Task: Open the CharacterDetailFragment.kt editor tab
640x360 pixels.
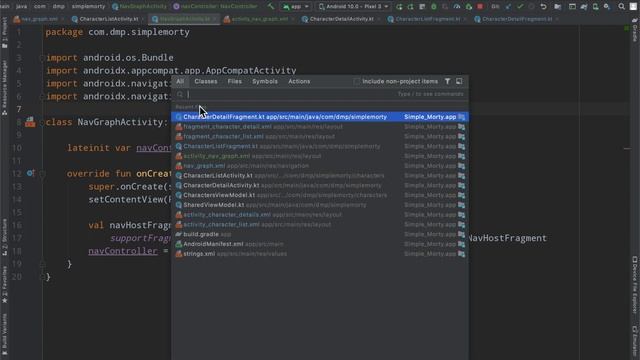Action: (x=517, y=19)
